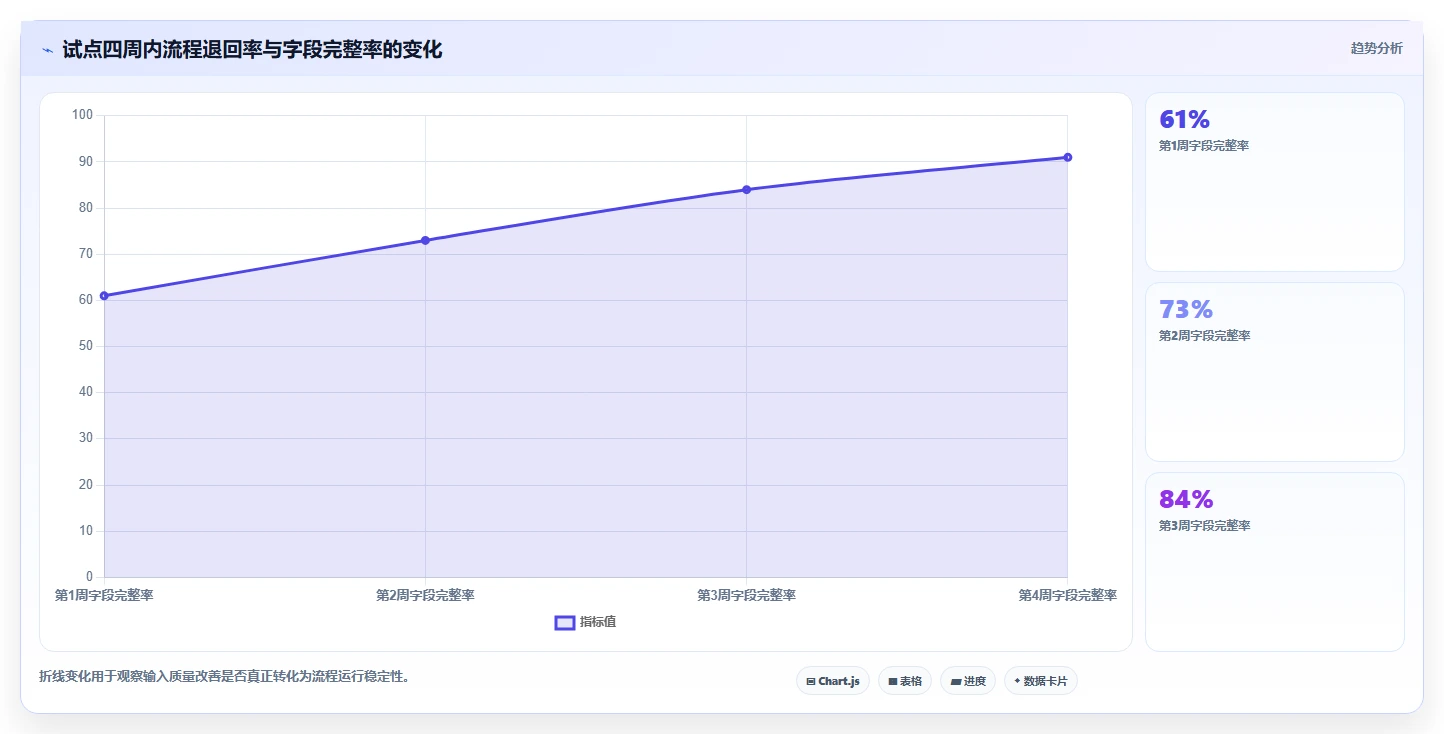Click the y-axis value 50
This screenshot has height=734, width=1444.
click(x=85, y=346)
